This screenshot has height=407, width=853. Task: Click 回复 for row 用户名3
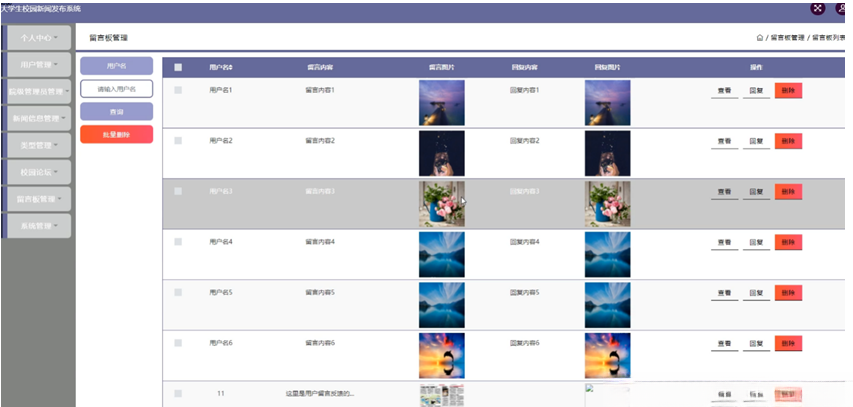click(x=756, y=192)
